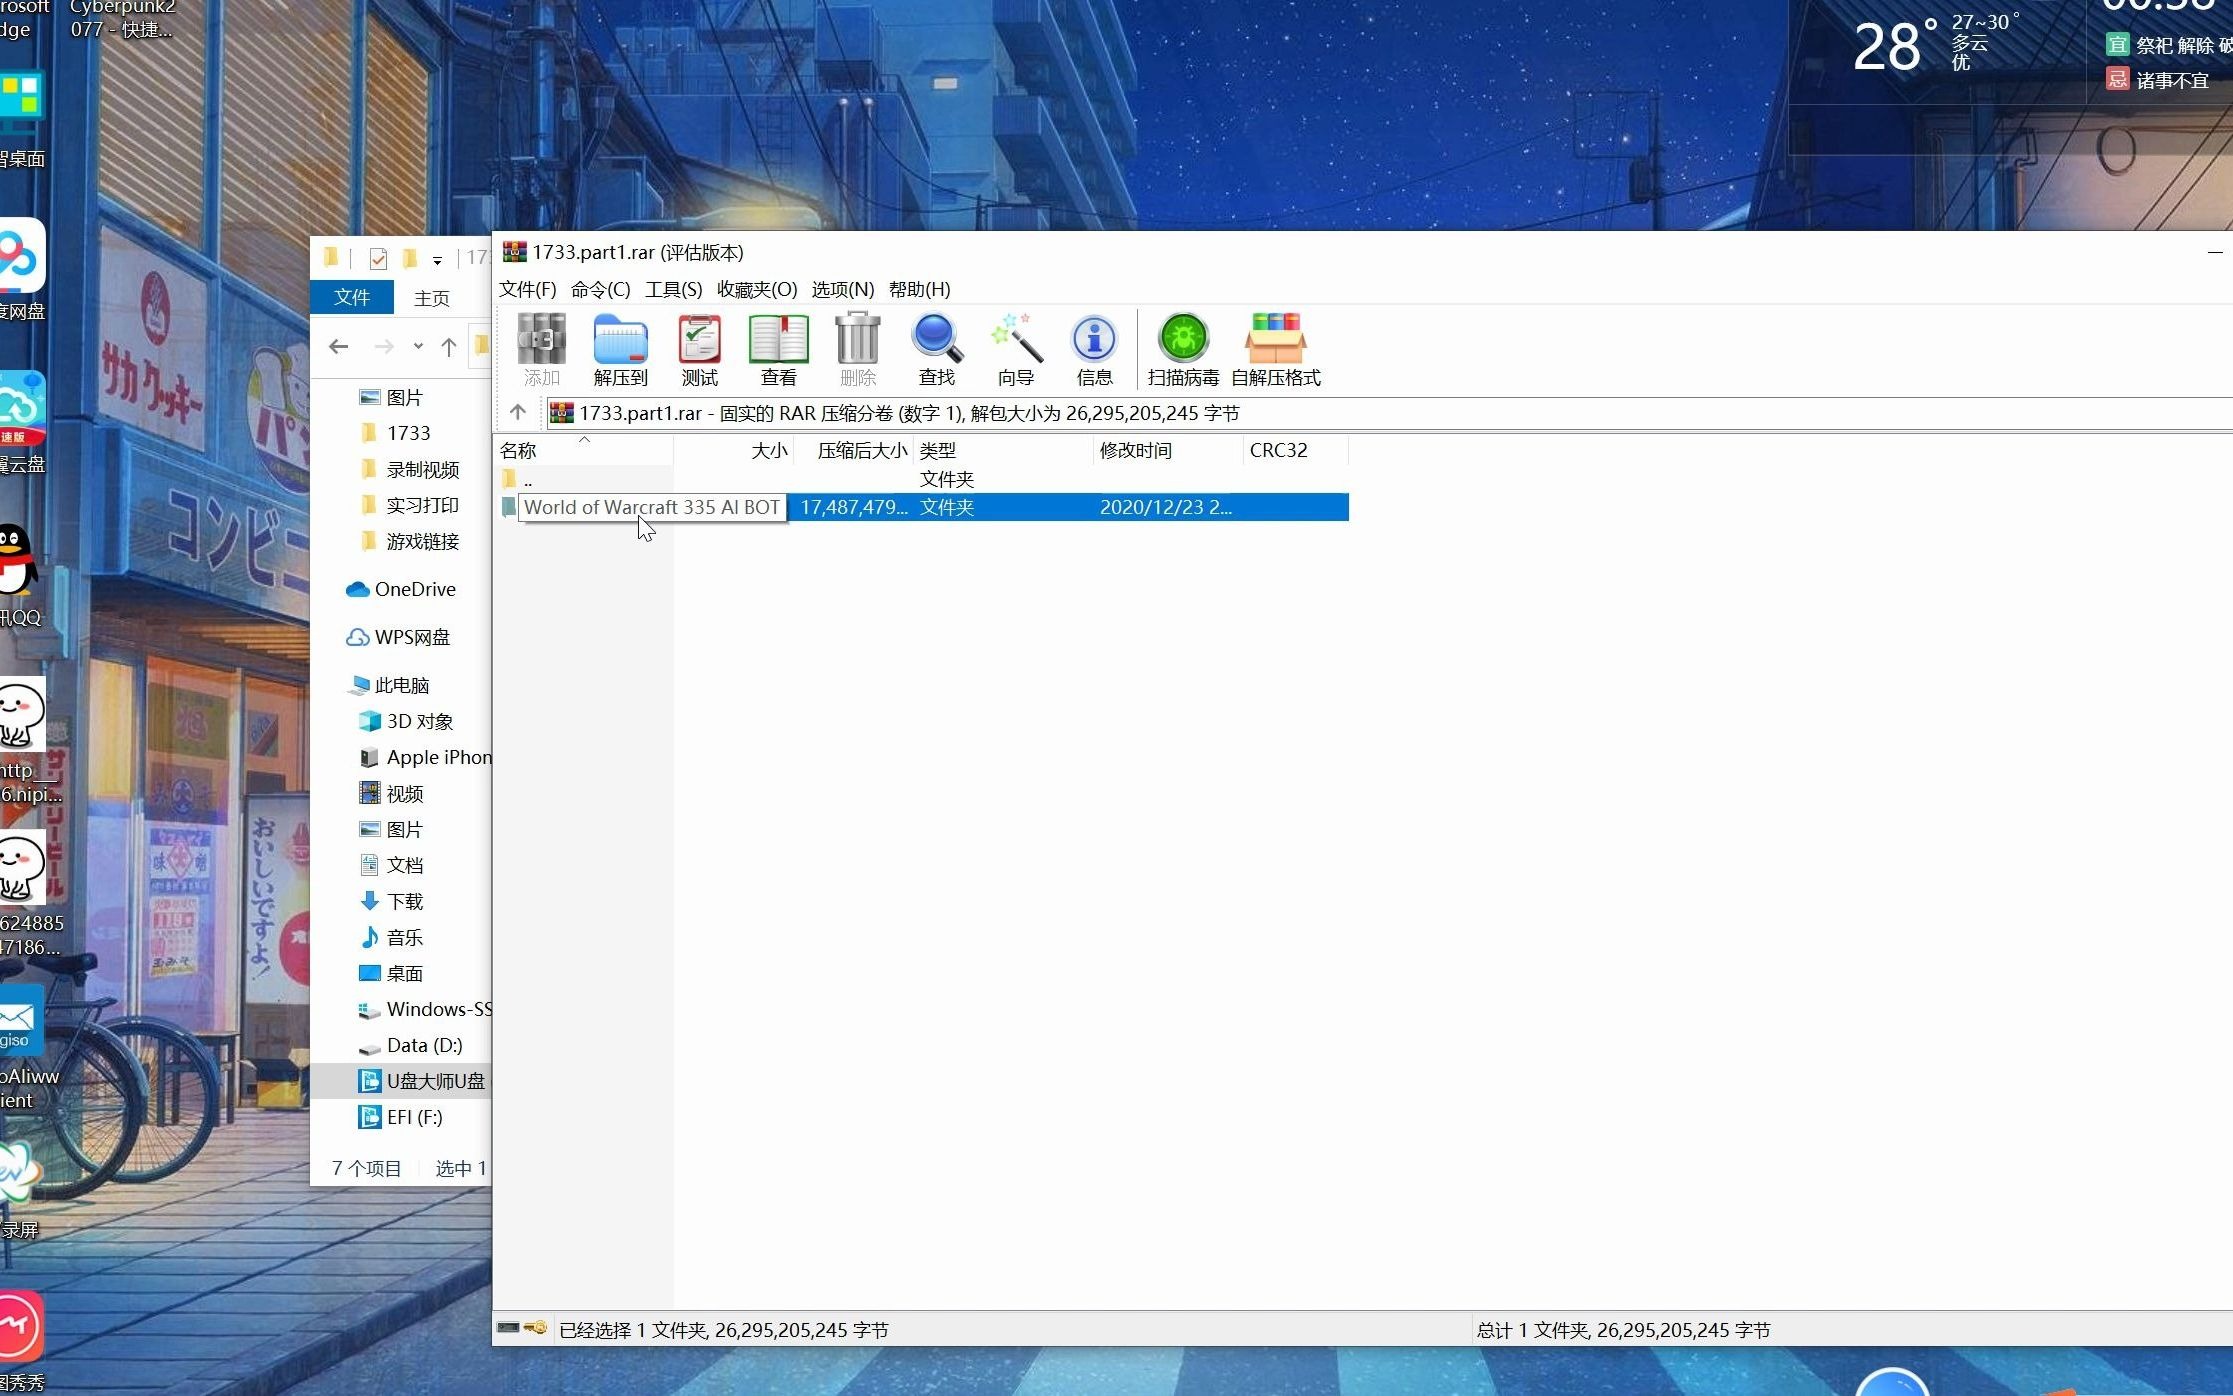The image size is (2233, 1396).
Task: Switch to the 主页 tab in Explorer window
Action: 432,298
